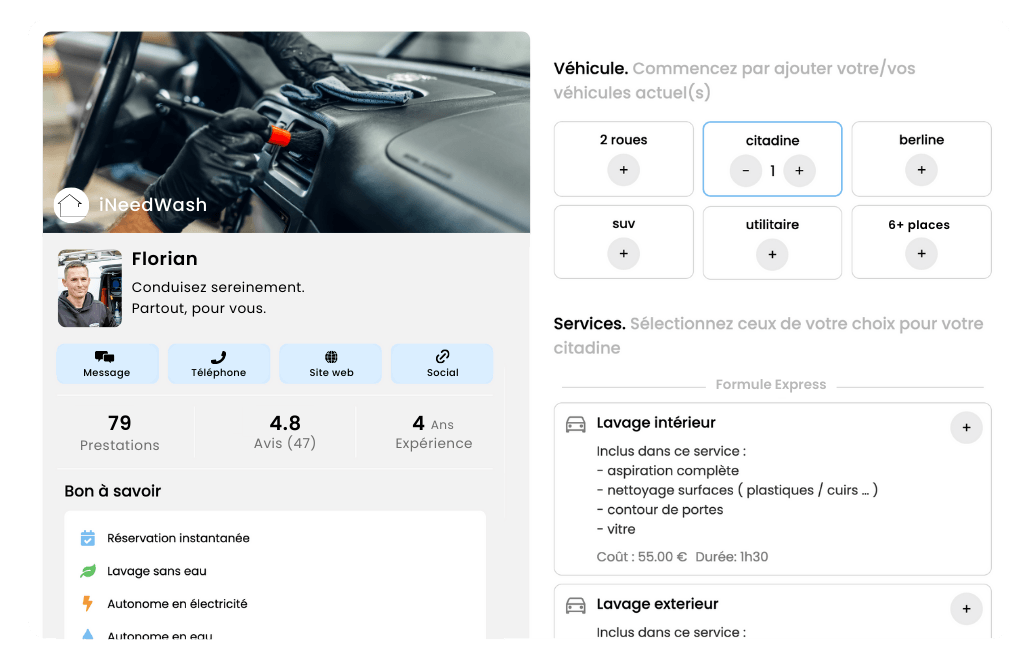Click the Réservation instantanée calendar icon
The width and height of the screenshot is (1030, 658).
pos(87,537)
